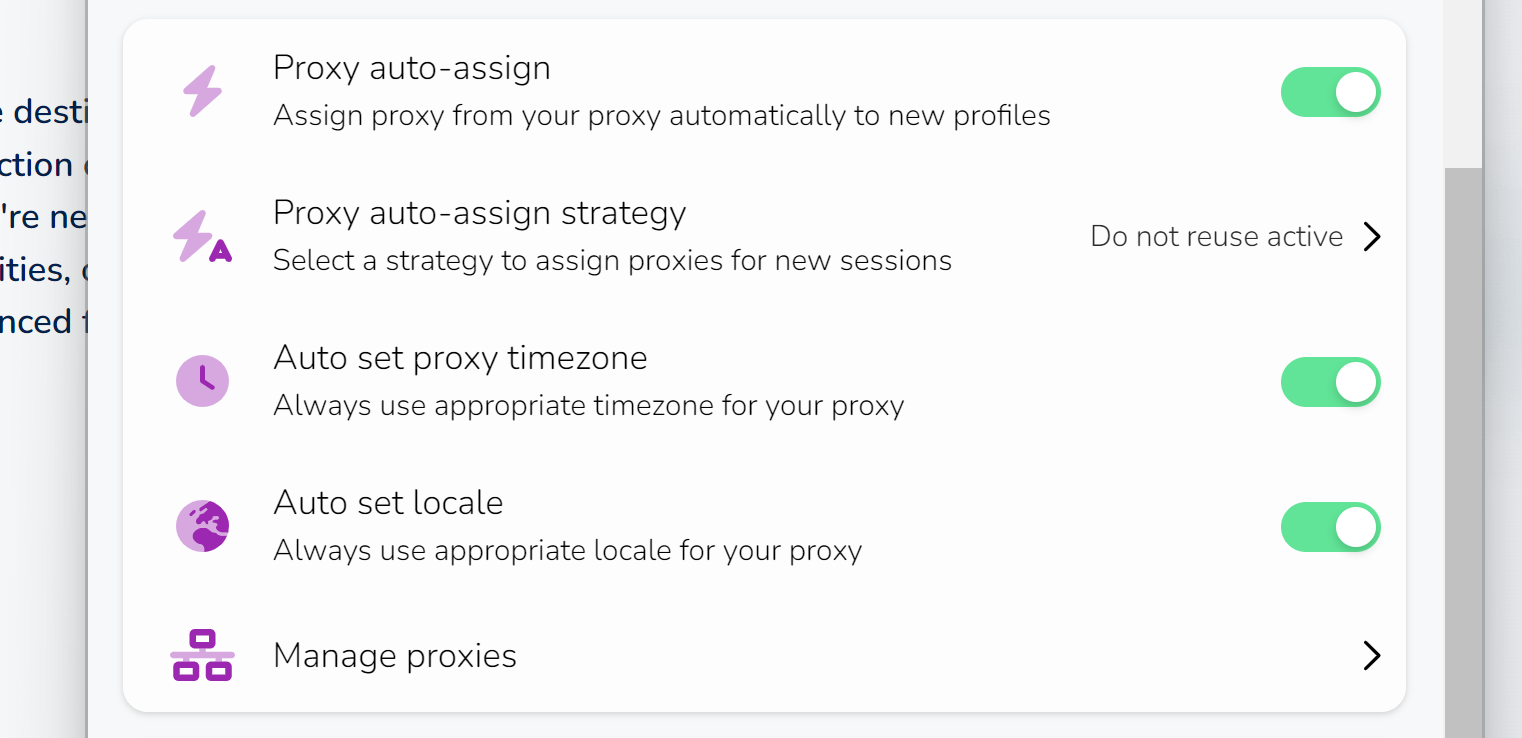Viewport: 1522px width, 738px height.
Task: Click the vertical scrollbar thumb of the settings panel
Action: point(1463,452)
